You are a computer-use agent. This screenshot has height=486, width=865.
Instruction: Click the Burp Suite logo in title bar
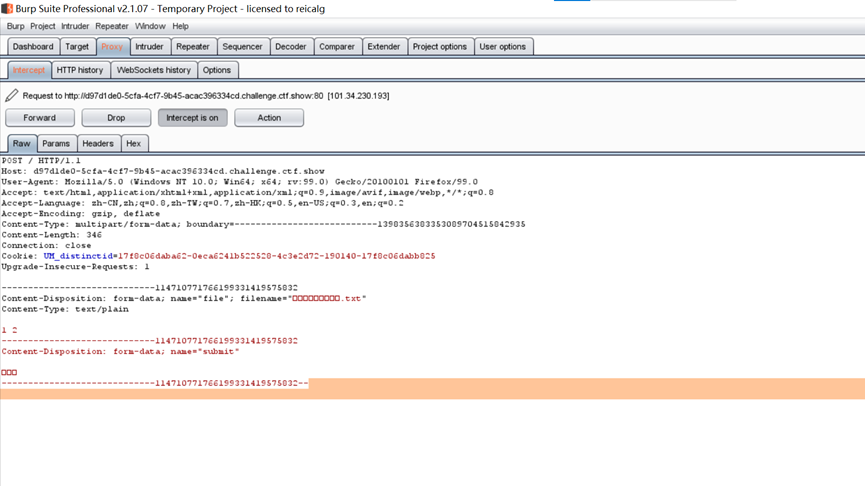[7, 8]
